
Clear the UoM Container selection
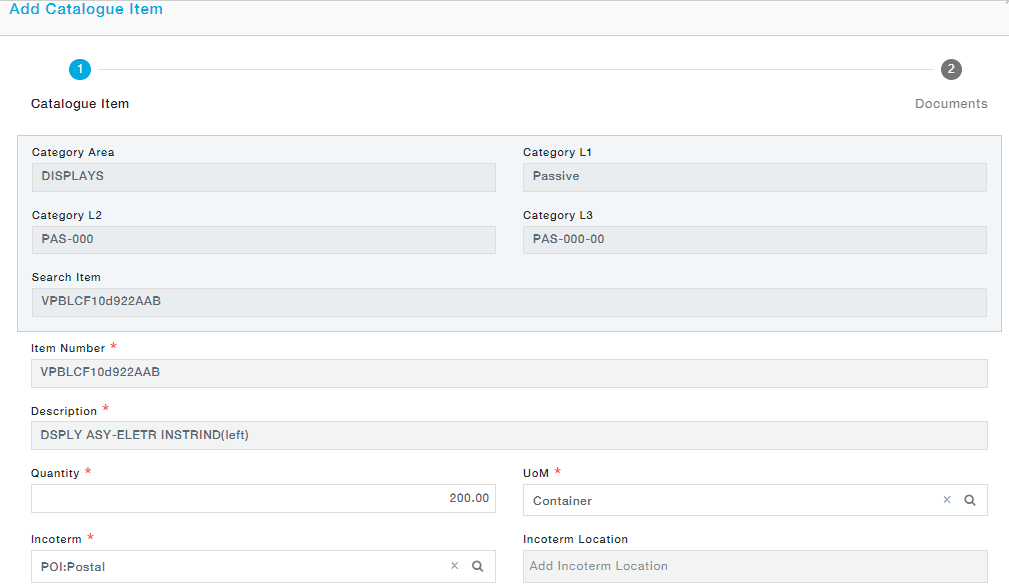click(947, 500)
